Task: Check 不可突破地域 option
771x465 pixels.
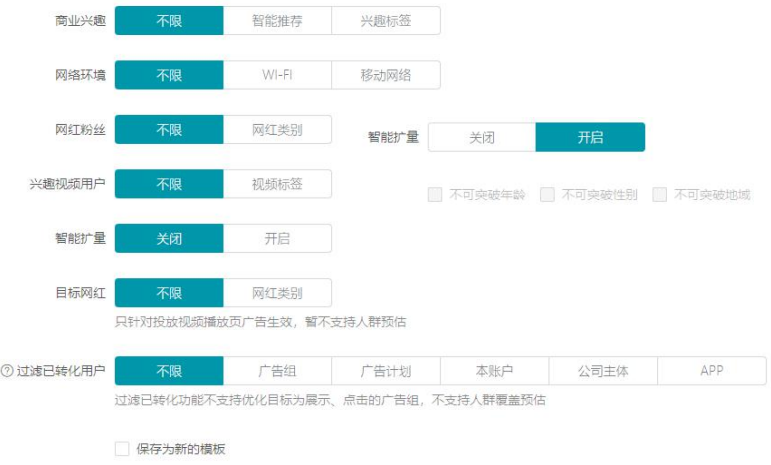Action: point(660,195)
